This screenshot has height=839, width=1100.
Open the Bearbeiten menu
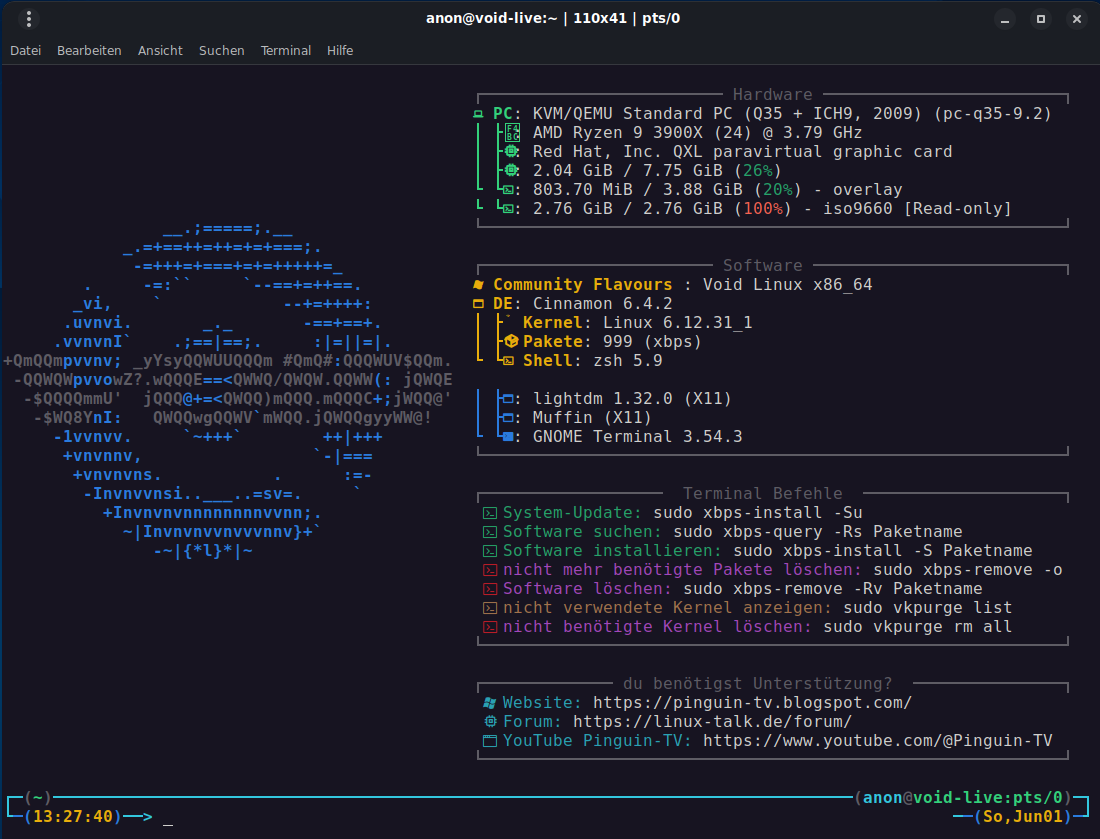tap(89, 50)
